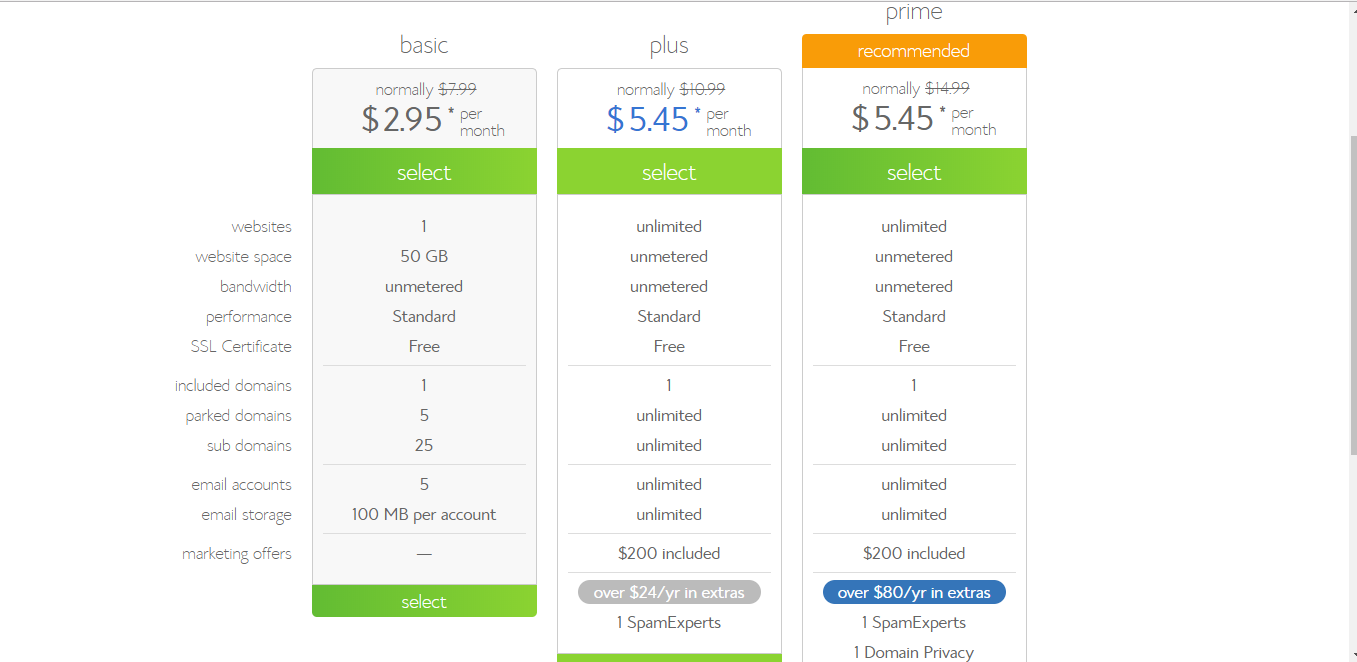1357x662 pixels.
Task: Click the email storage row label
Action: click(246, 515)
